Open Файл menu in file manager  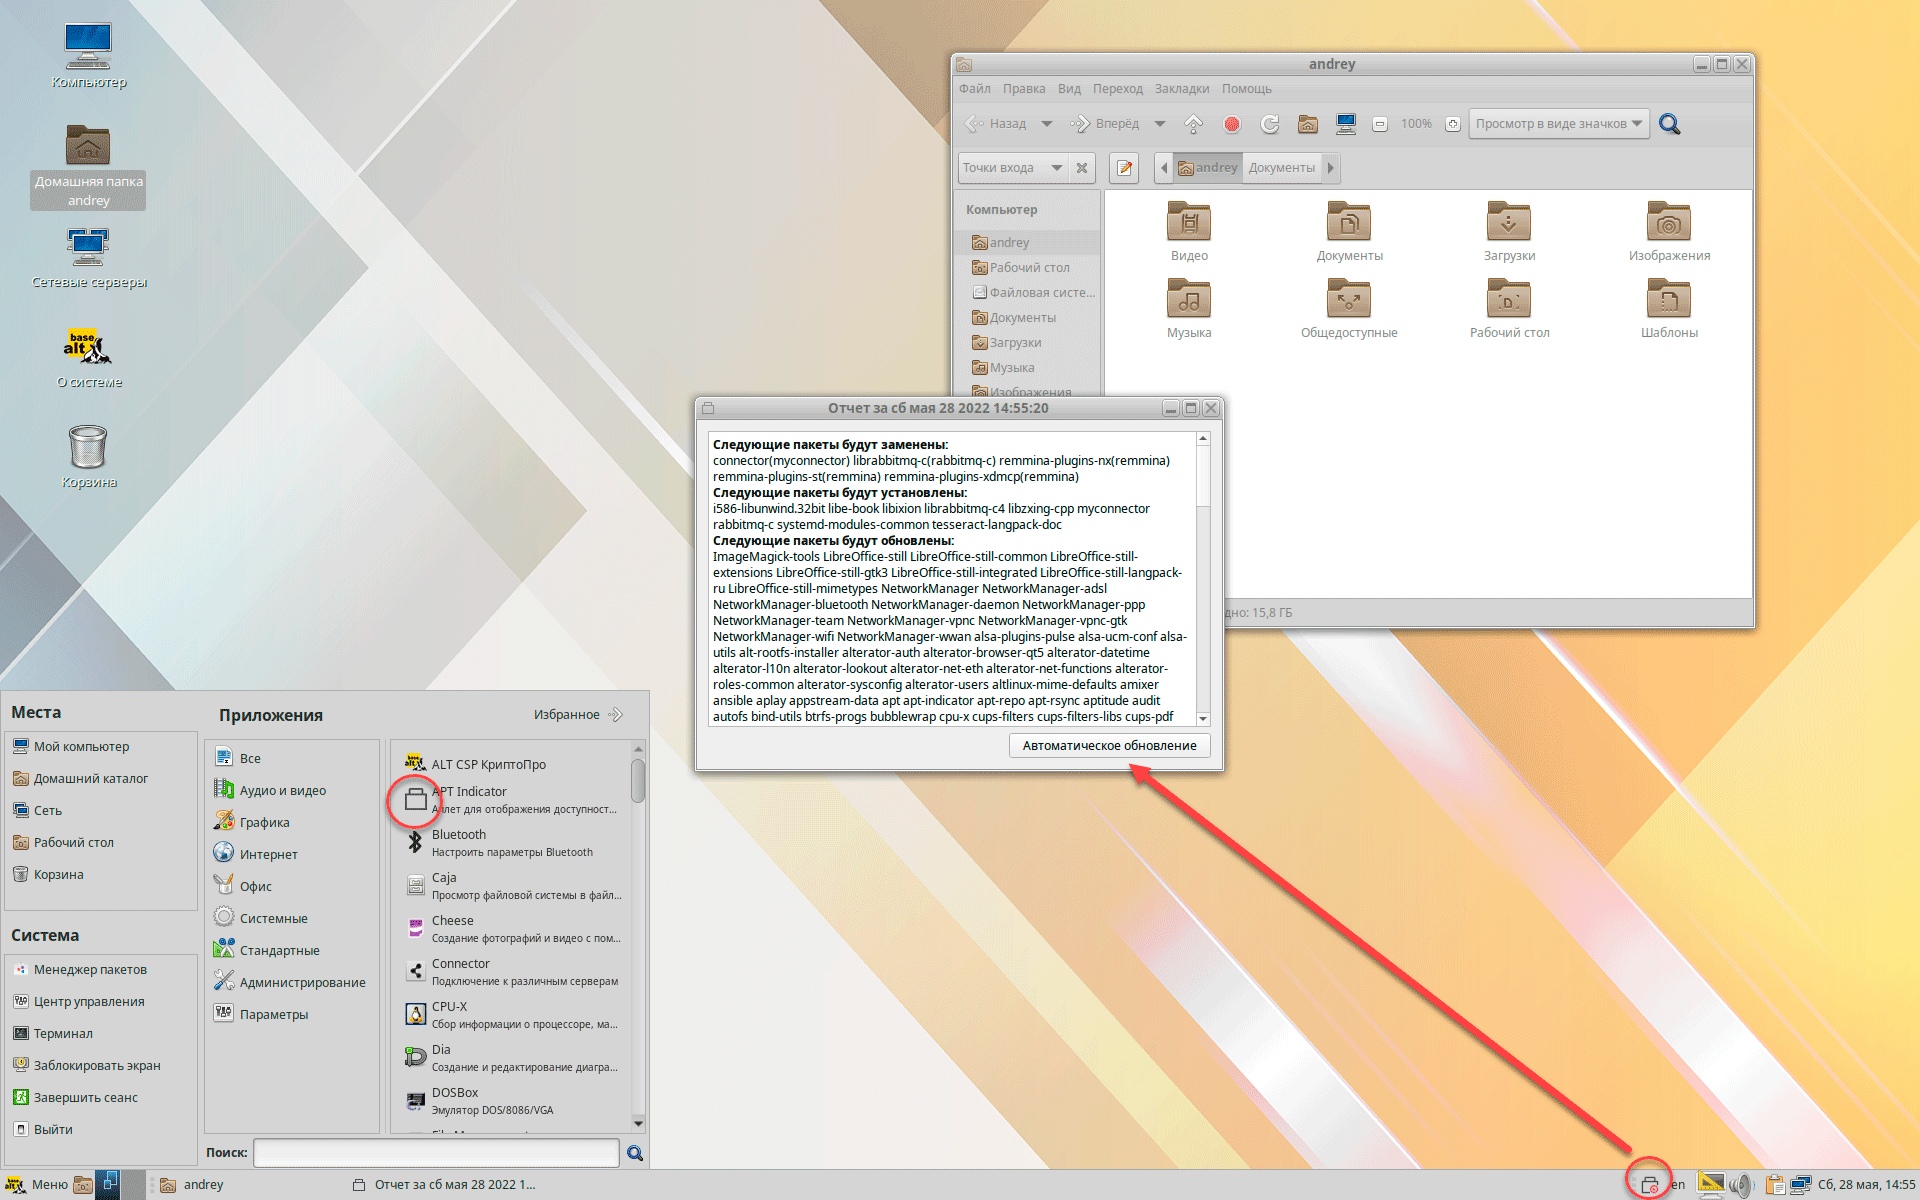click(x=977, y=88)
